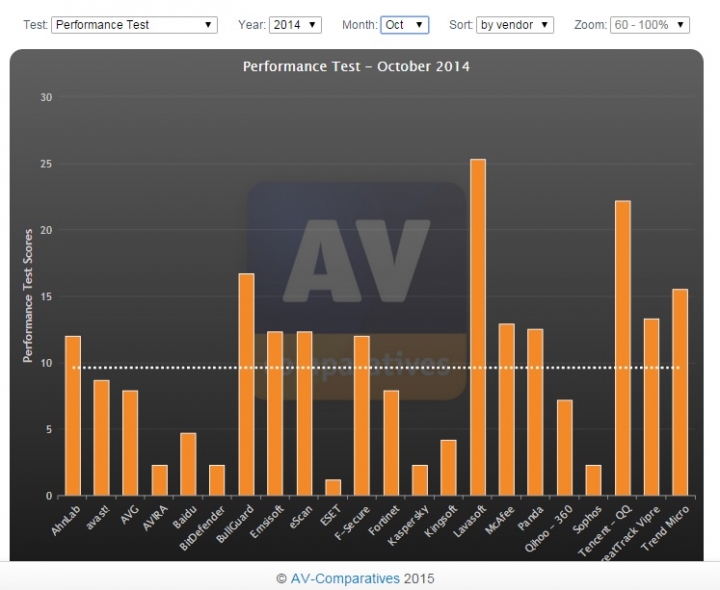Screen dimensions: 720x590
Task: Click the Qihoo - 360 axis label
Action: pos(549,528)
